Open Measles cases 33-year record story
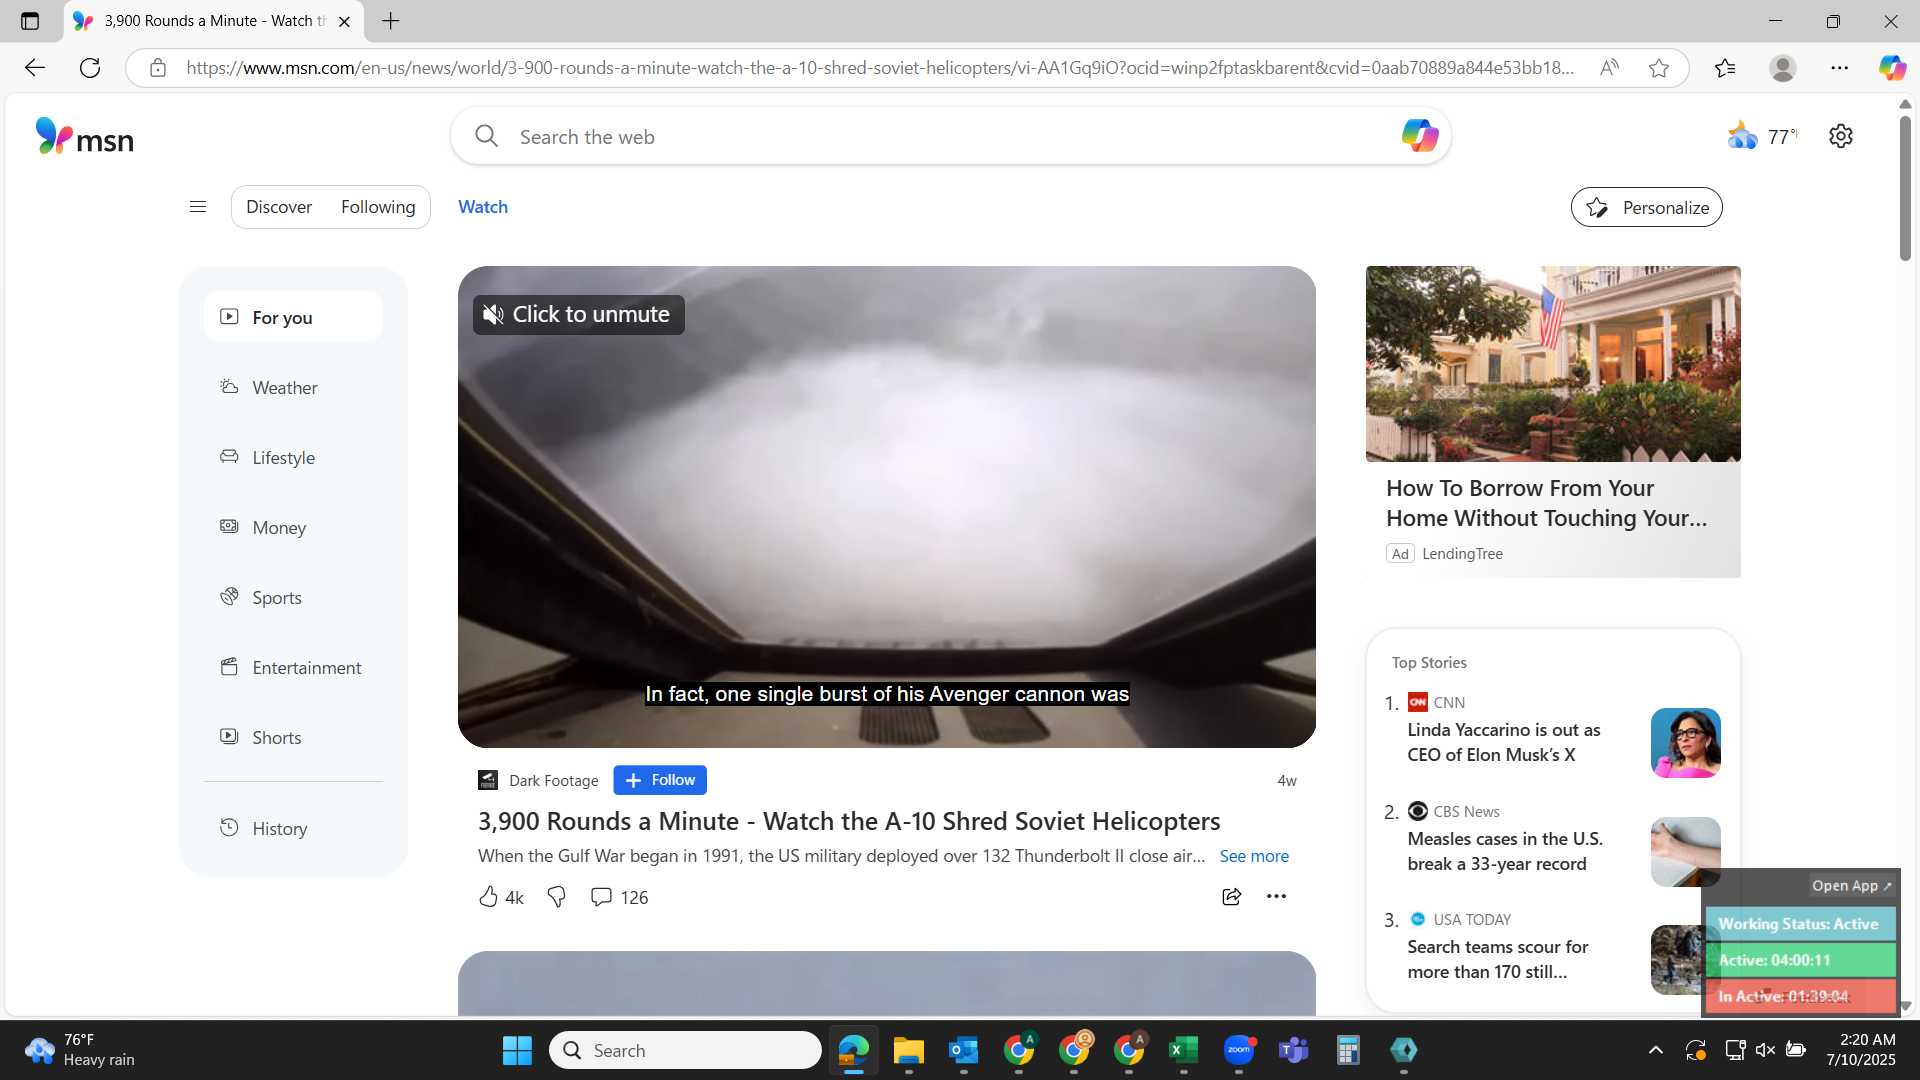Viewport: 1920px width, 1080px height. click(1504, 851)
